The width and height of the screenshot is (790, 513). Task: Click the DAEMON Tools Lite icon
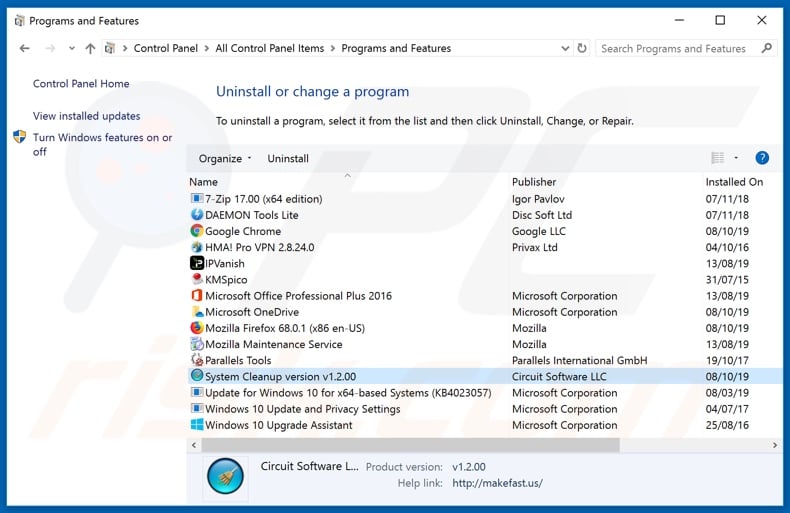click(x=196, y=215)
